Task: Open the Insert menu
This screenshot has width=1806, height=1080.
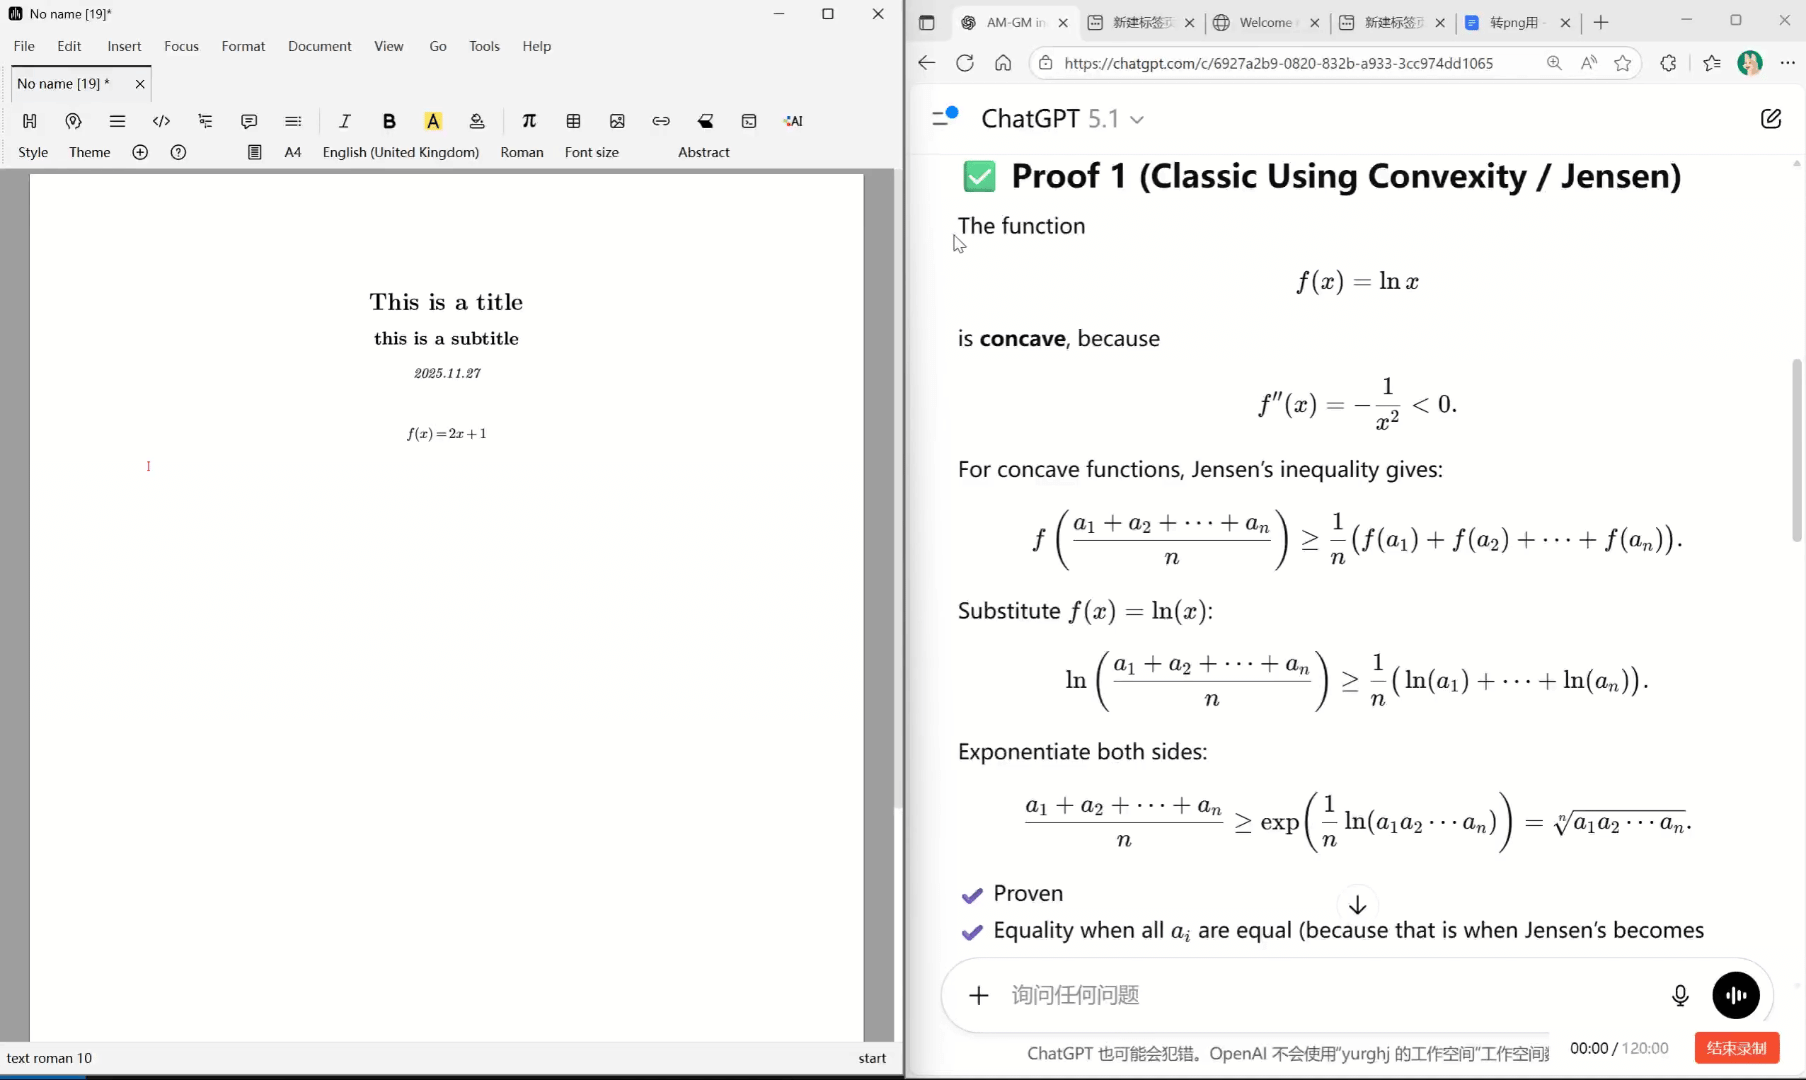Action: click(x=124, y=46)
